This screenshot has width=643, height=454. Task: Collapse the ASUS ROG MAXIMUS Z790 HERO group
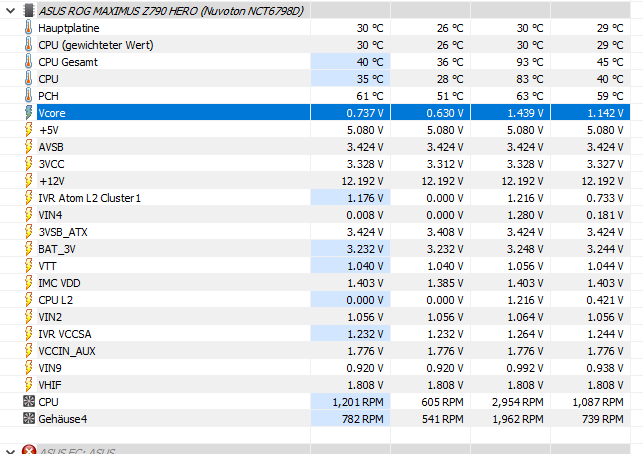coord(11,11)
